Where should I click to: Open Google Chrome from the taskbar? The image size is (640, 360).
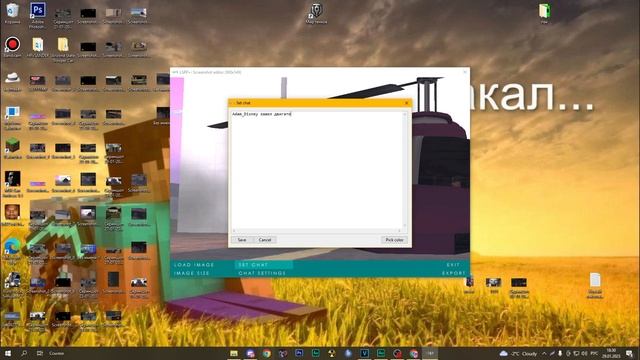(267, 353)
